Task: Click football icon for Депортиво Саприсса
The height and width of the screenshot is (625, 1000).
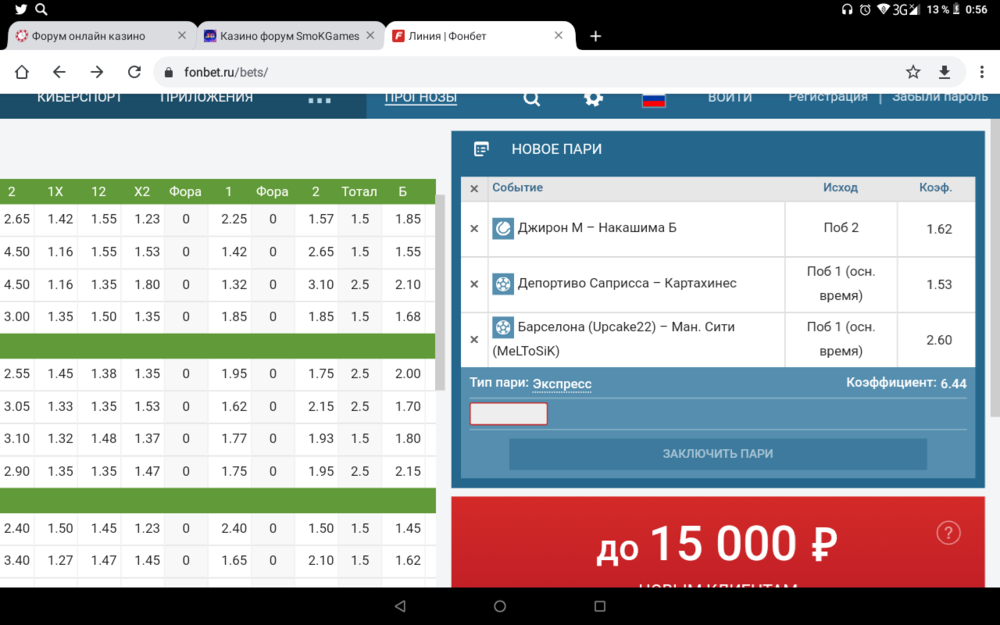Action: [x=503, y=284]
